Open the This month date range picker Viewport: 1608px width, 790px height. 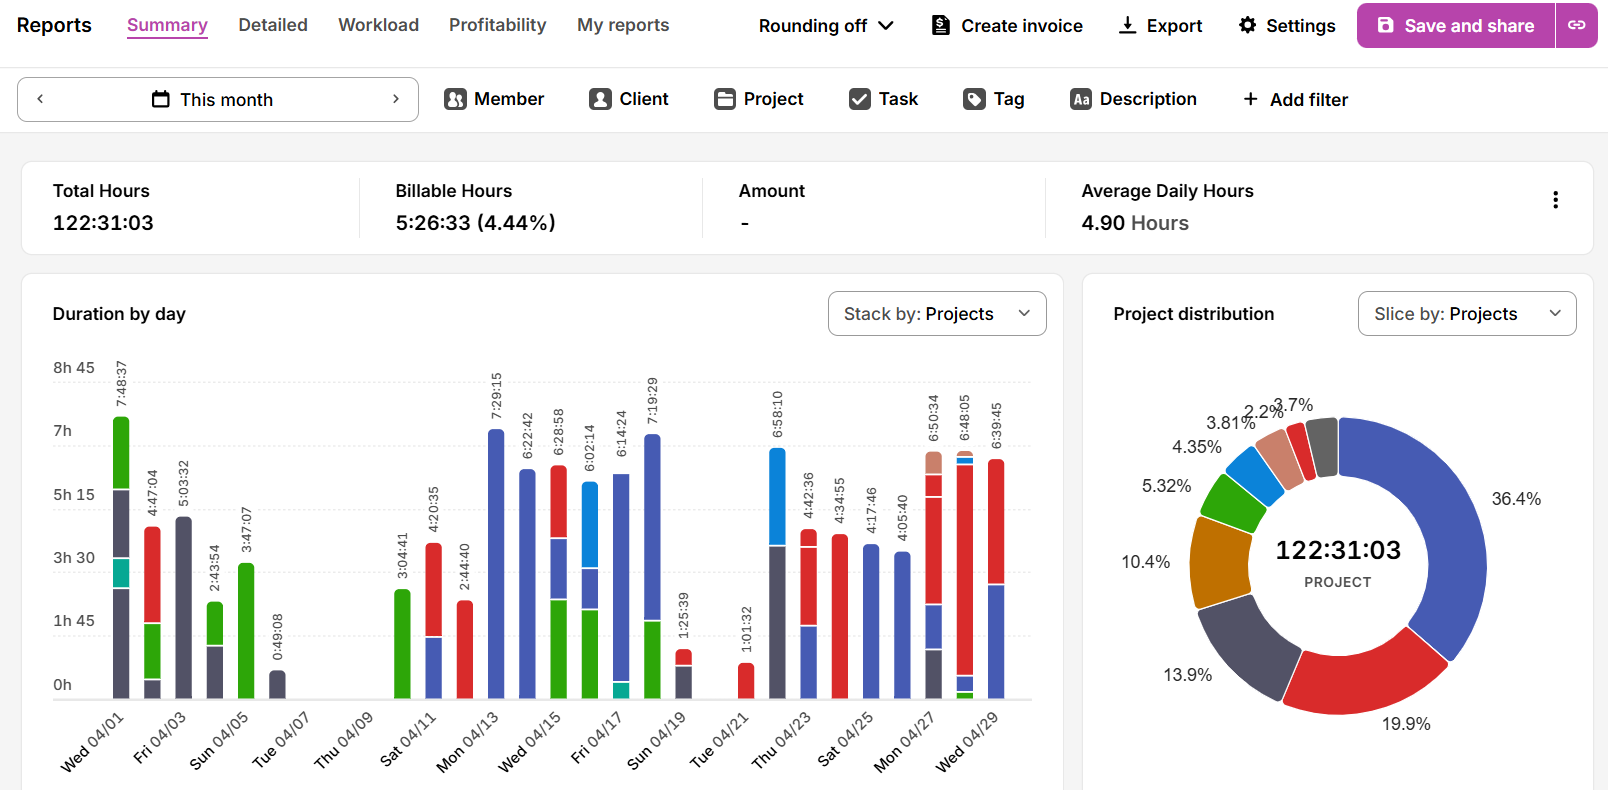tap(218, 100)
